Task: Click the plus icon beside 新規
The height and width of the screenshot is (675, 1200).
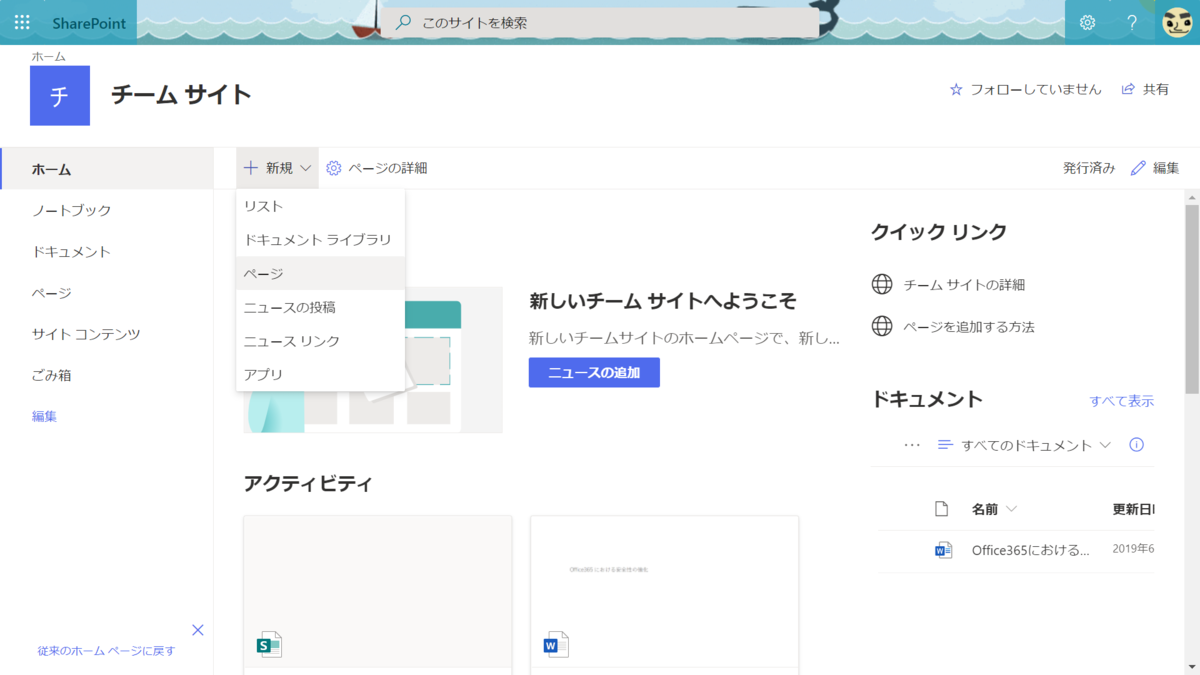Action: [251, 168]
